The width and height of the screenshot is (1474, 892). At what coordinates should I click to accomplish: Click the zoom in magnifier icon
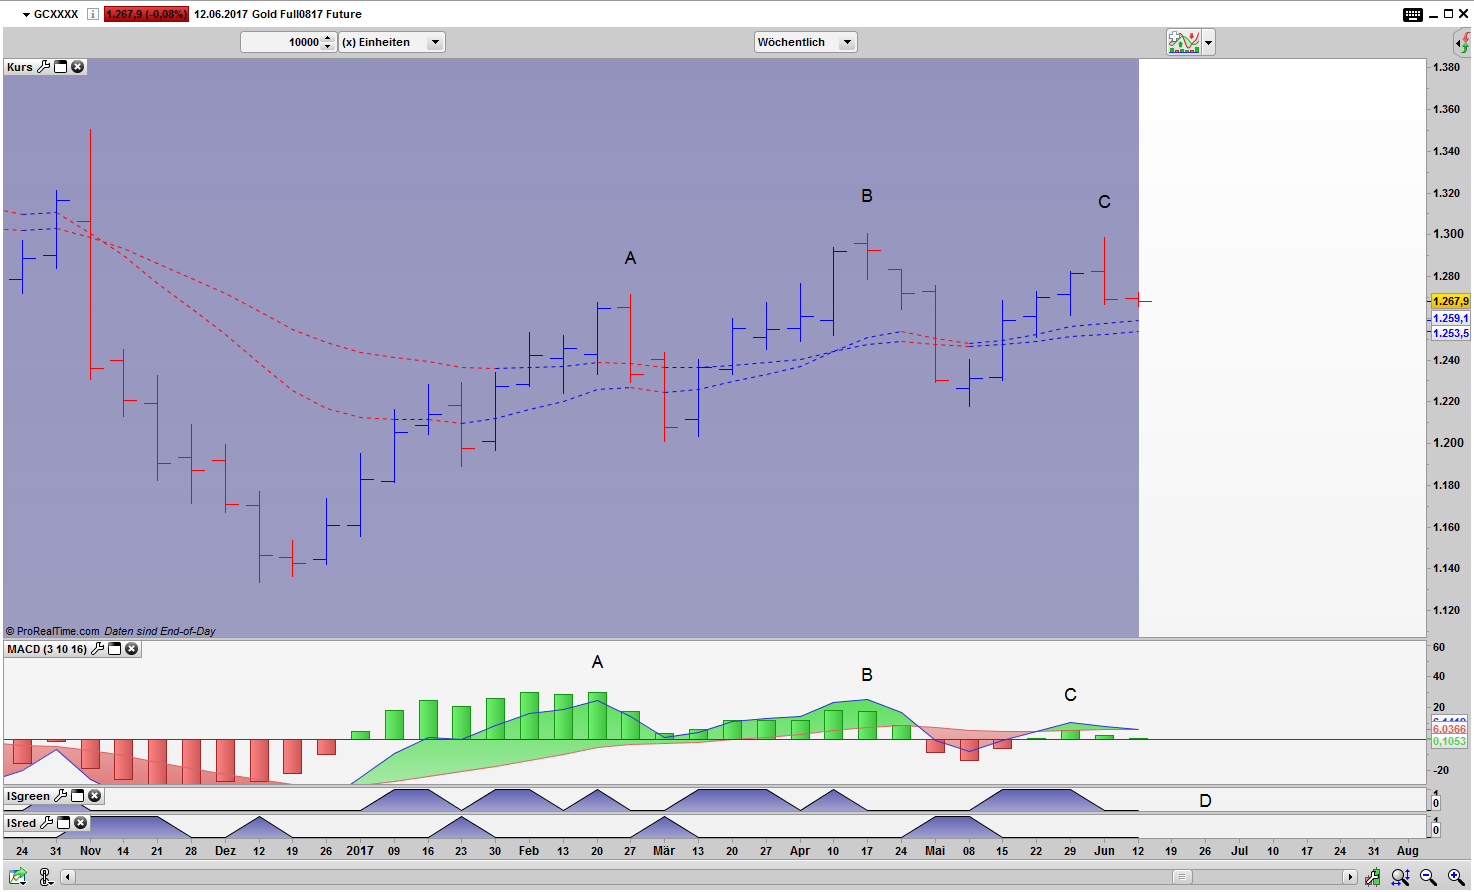click(x=1455, y=877)
